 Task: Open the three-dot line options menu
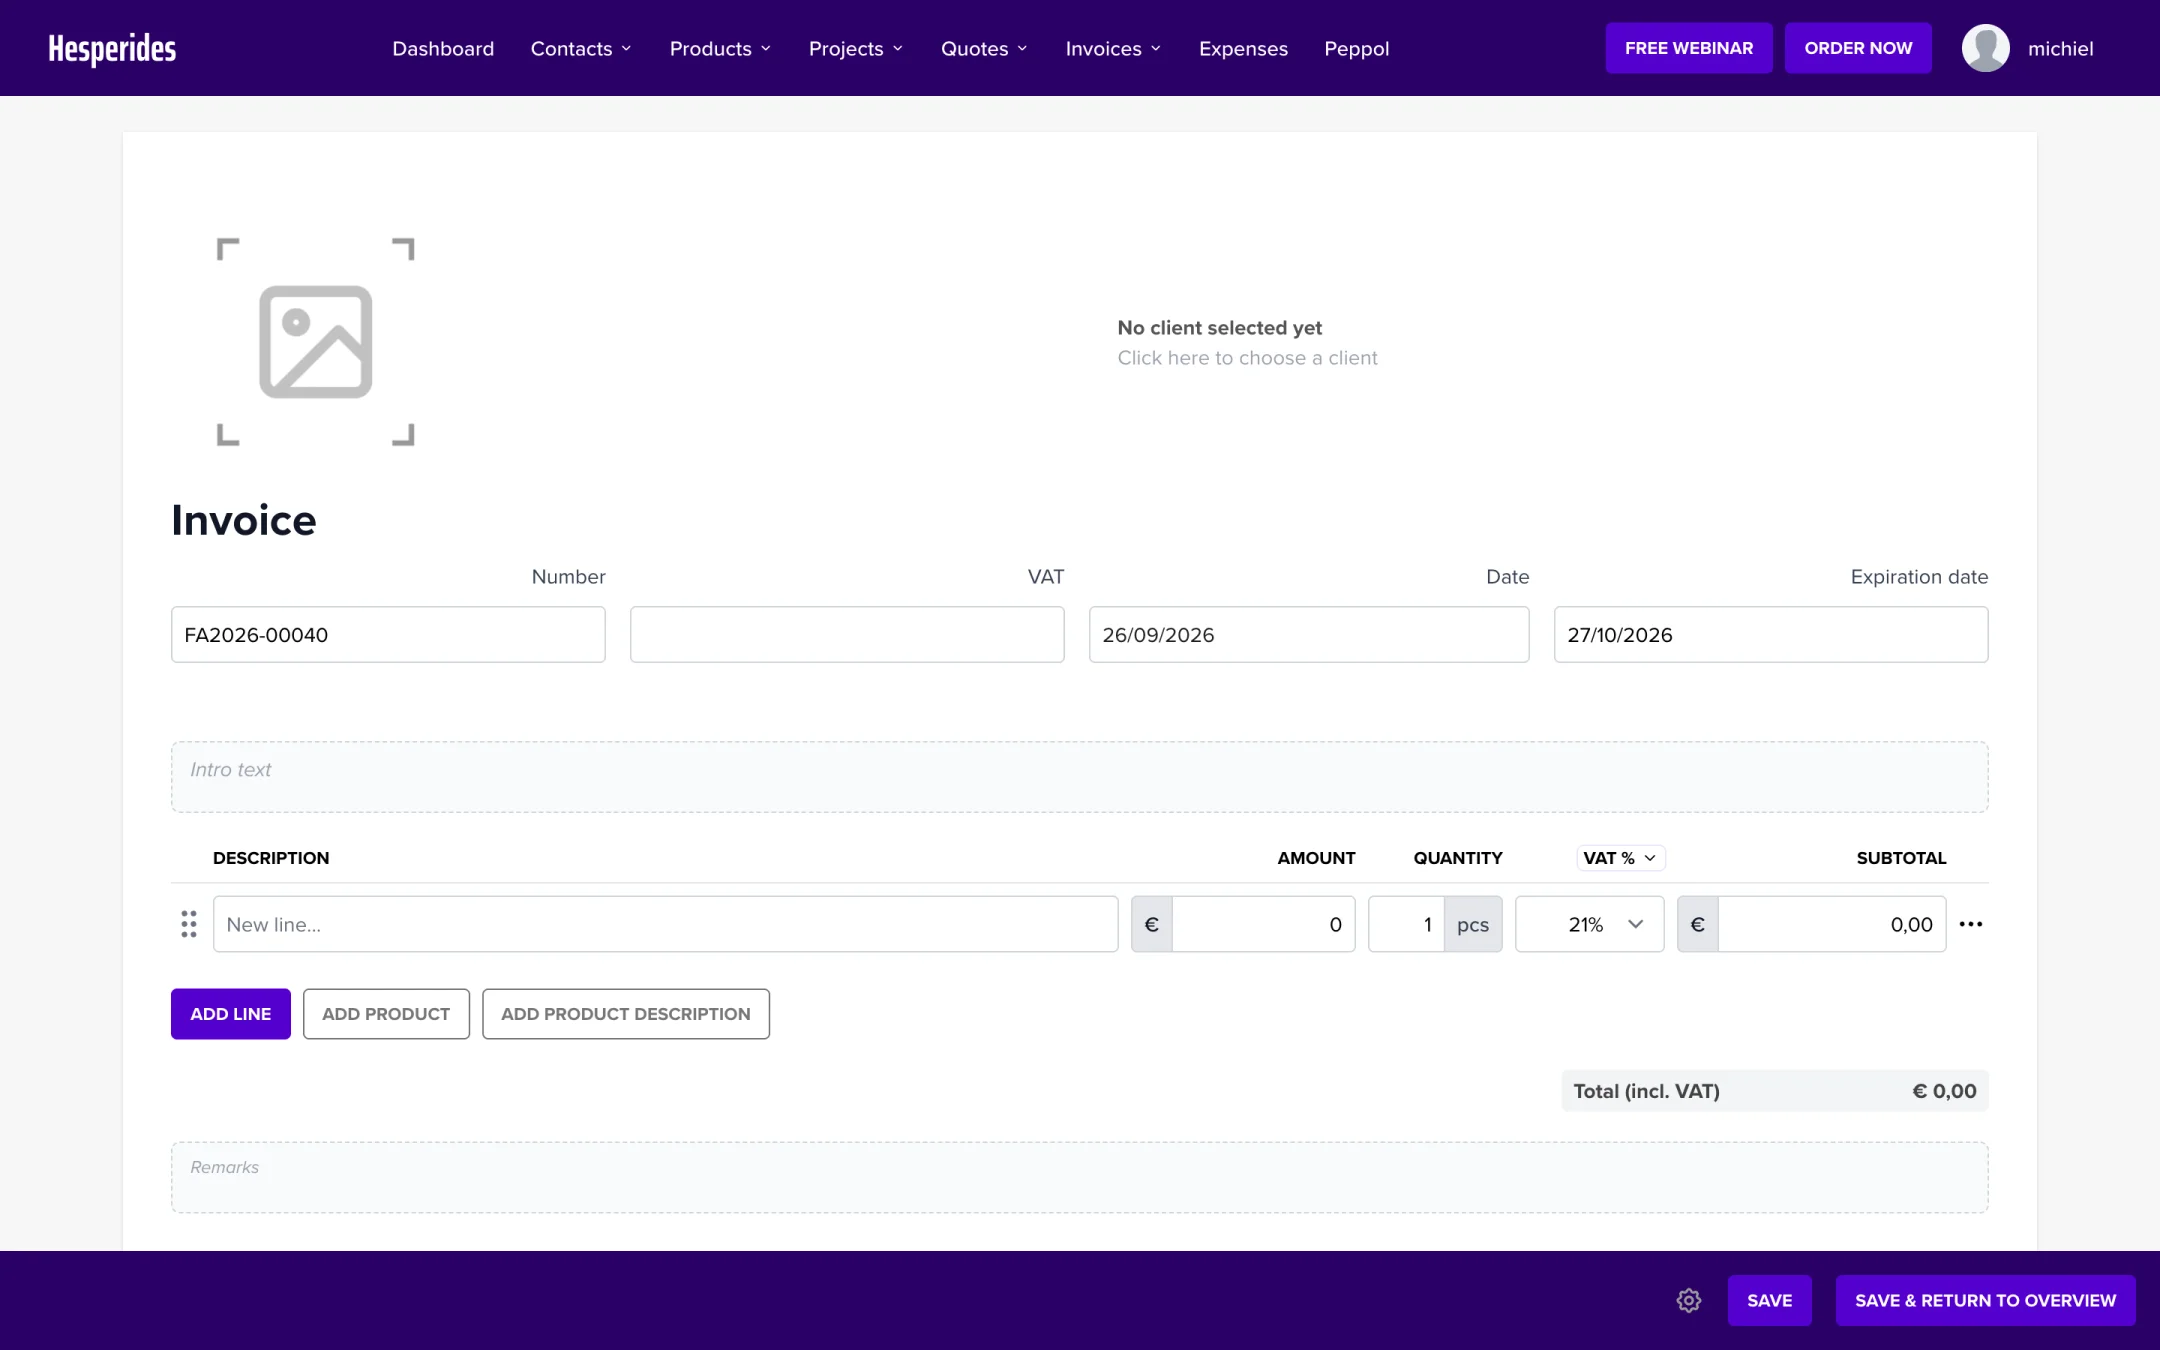(x=1971, y=924)
